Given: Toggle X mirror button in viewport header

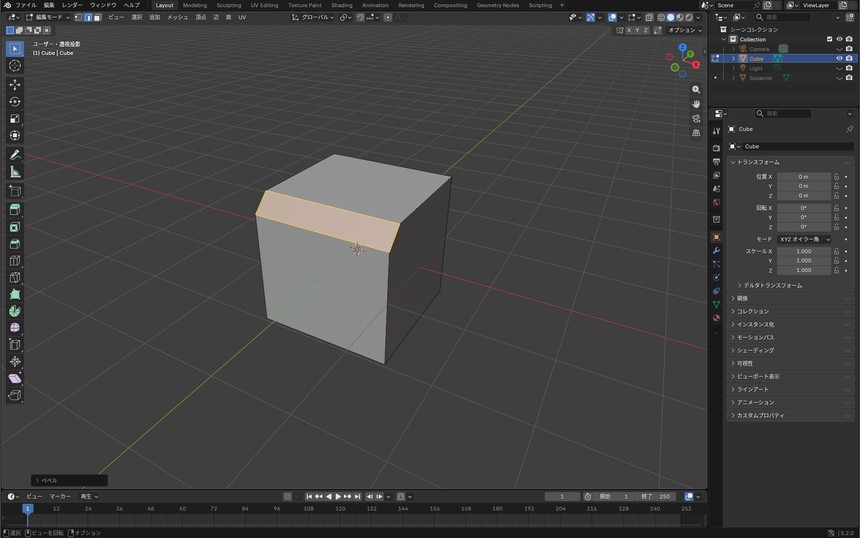Looking at the screenshot, I should 629,30.
